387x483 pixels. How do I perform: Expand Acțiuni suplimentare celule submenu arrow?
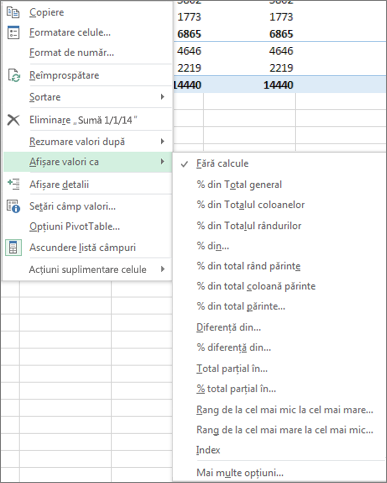[x=162, y=269]
